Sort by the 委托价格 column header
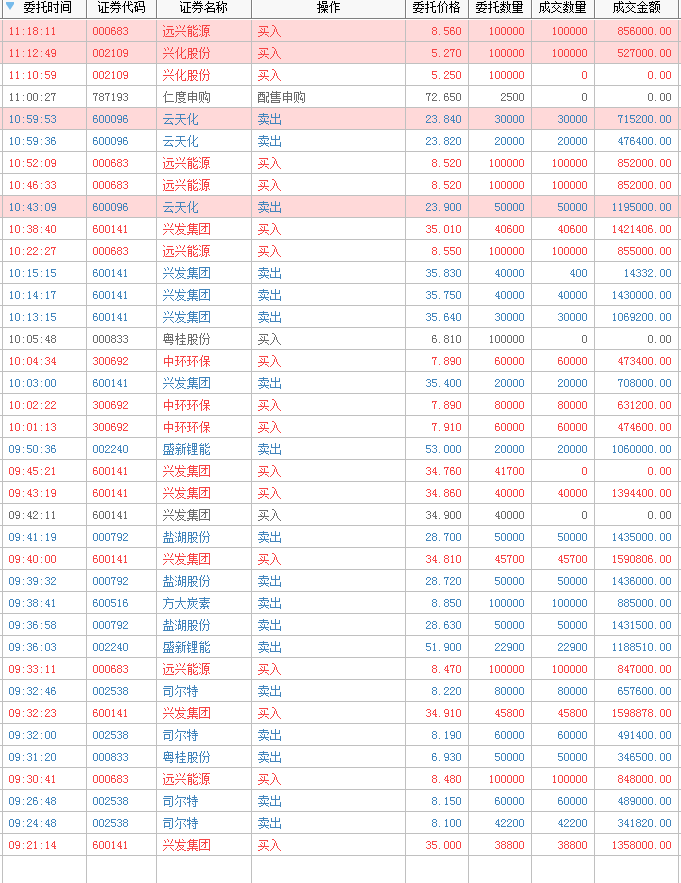The width and height of the screenshot is (681, 883). tap(437, 8)
